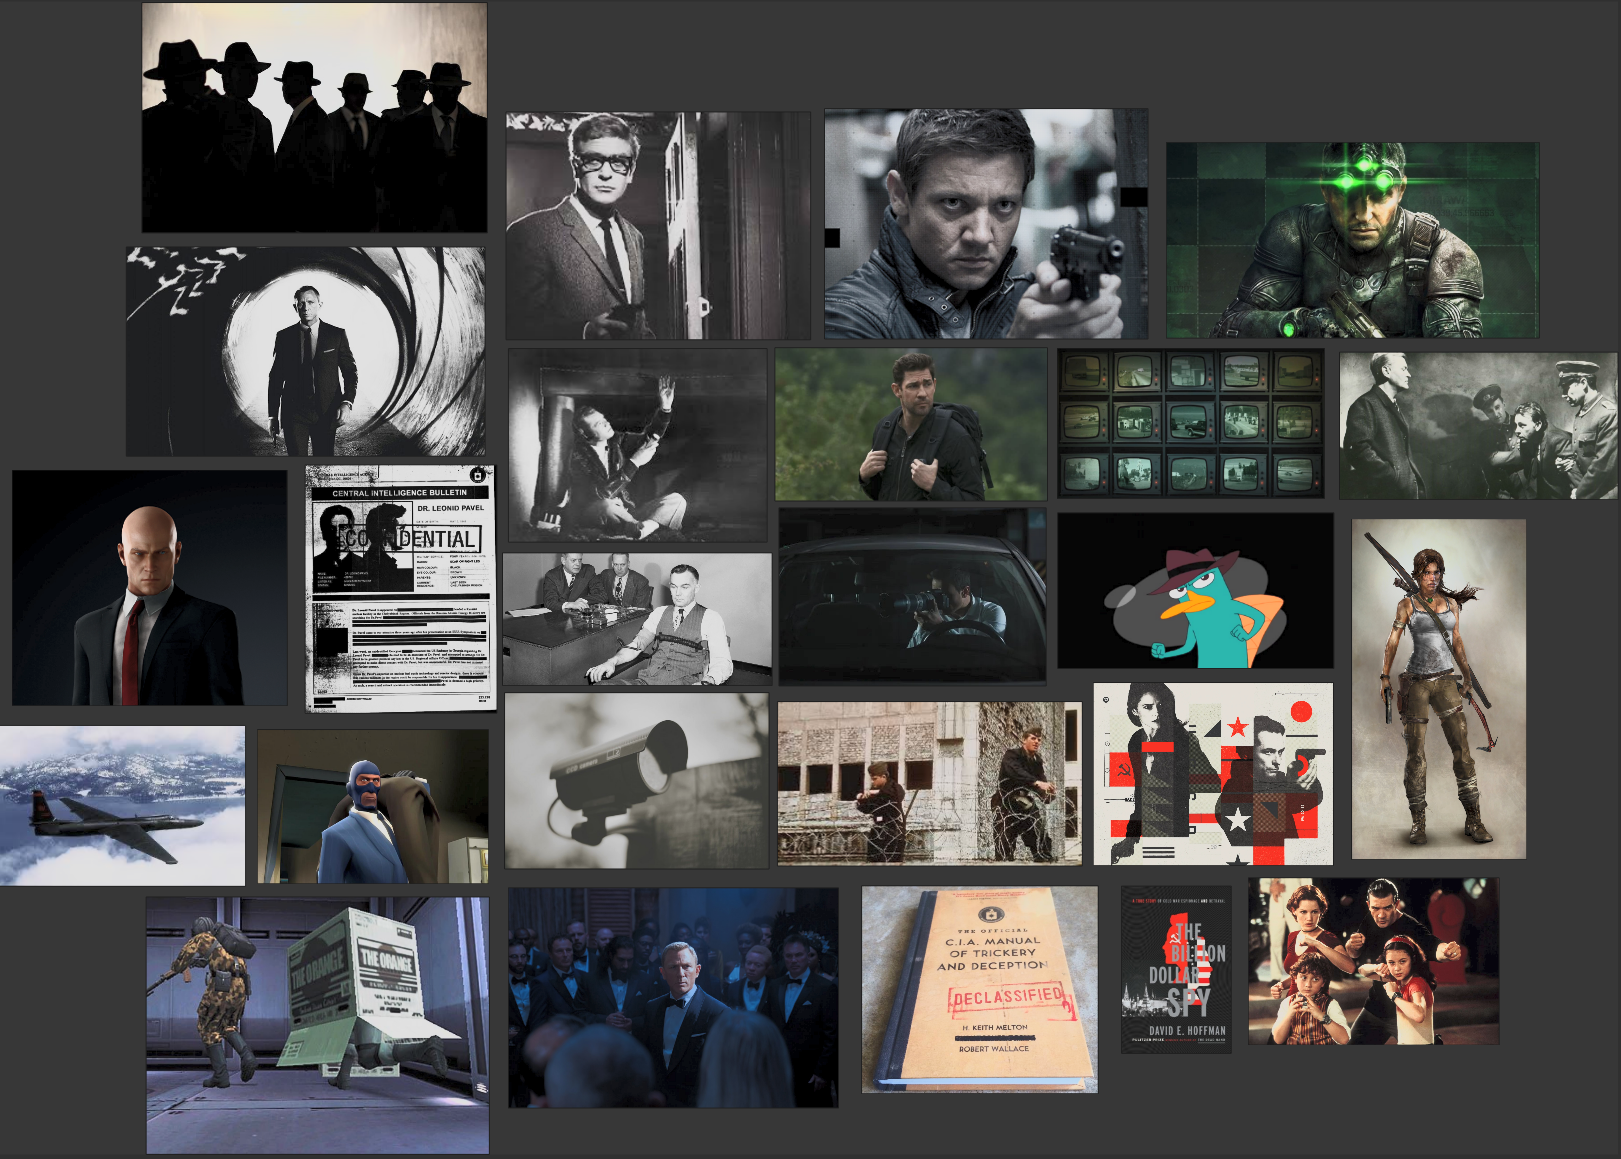Pick The Billion Dollar Spy book cover
The height and width of the screenshot is (1159, 1621).
pos(1176,969)
